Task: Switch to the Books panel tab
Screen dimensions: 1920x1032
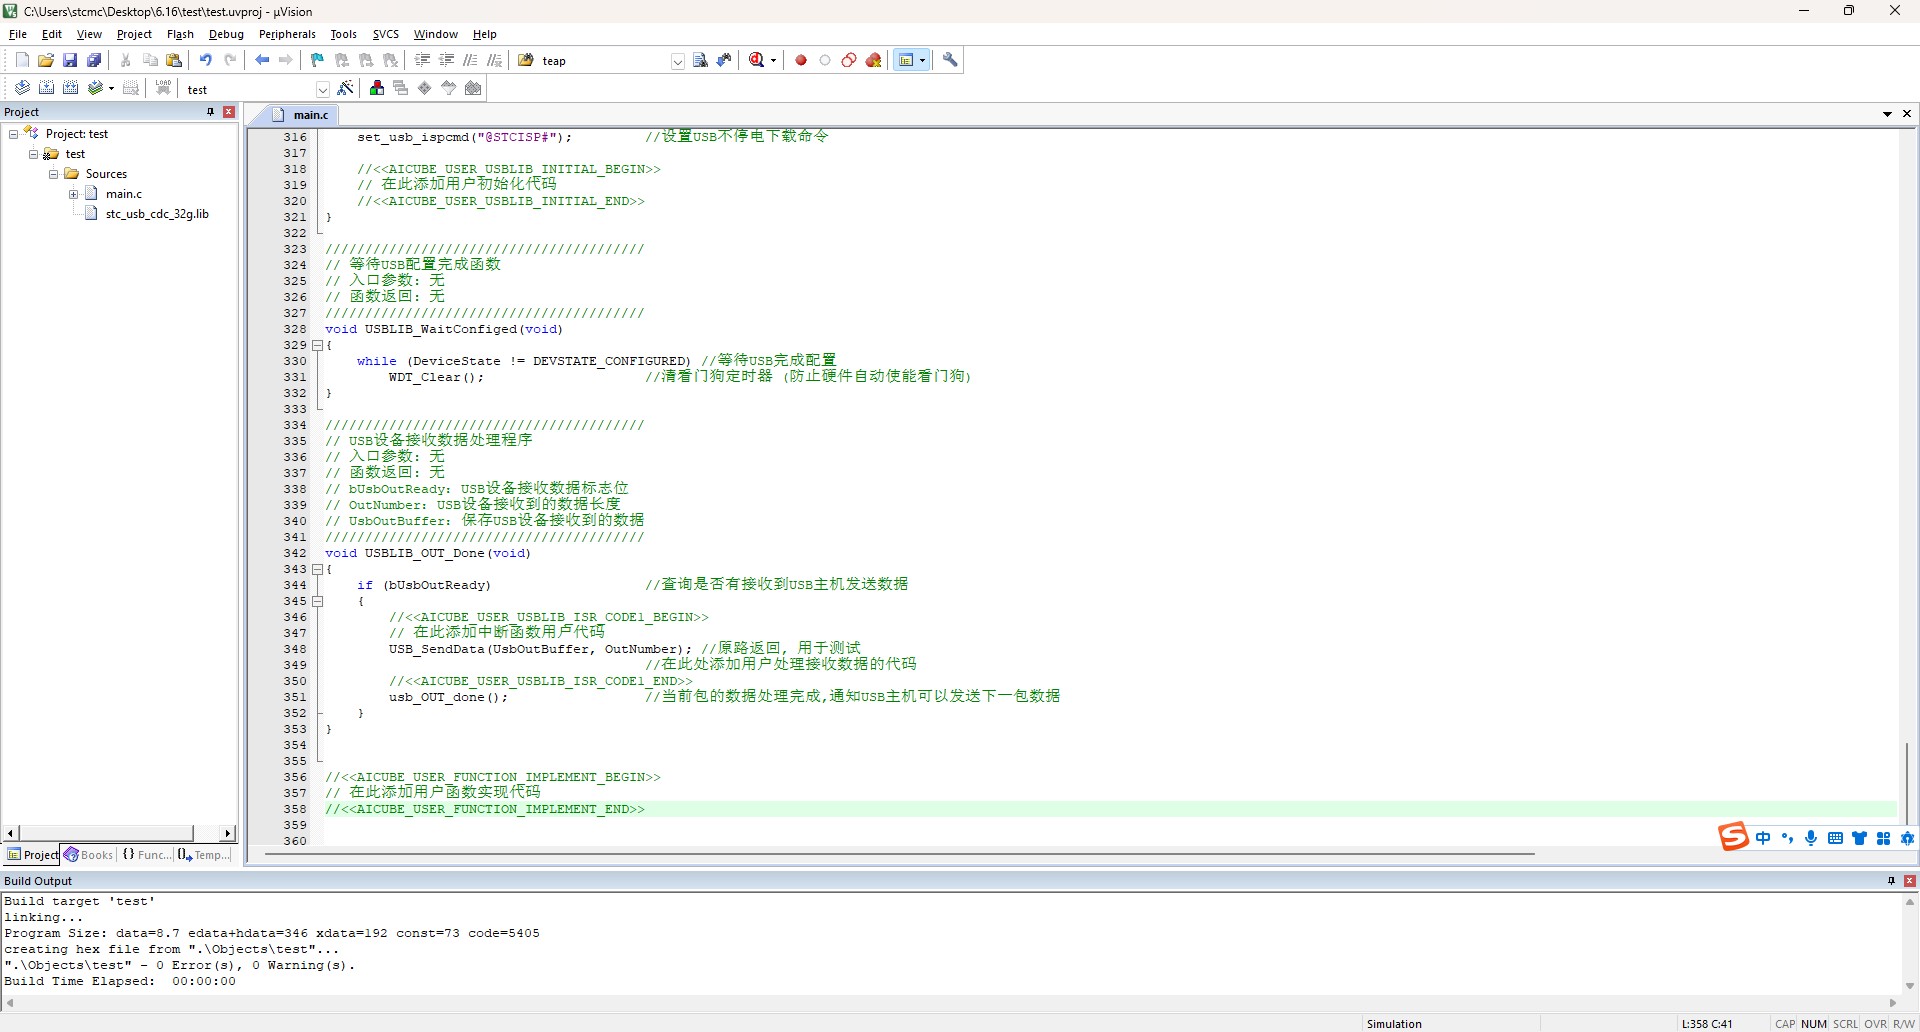Action: 89,855
